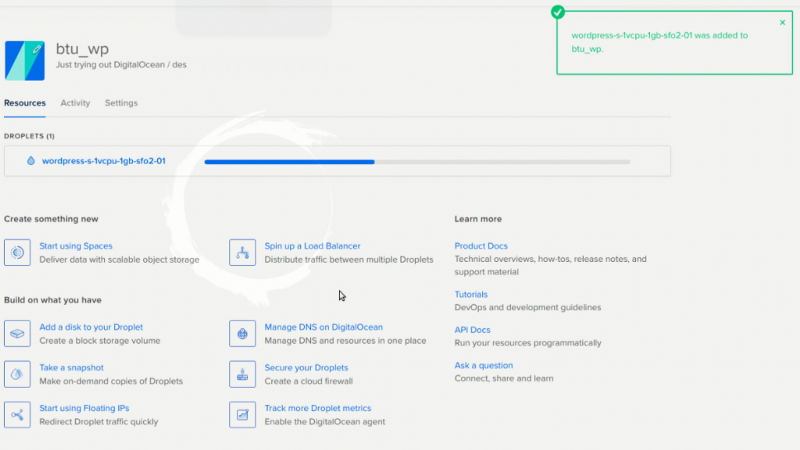Open the Activity tab
Viewport: 800px width, 450px height.
tap(75, 103)
